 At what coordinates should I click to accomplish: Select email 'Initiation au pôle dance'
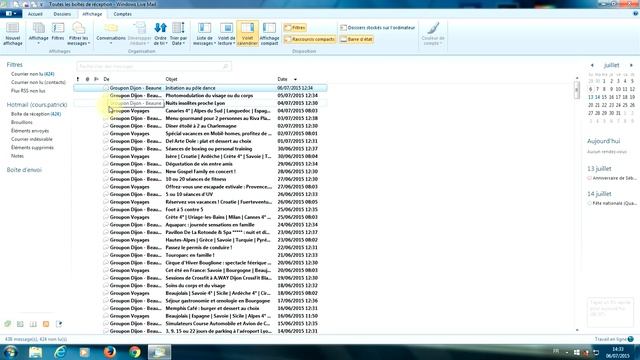point(200,88)
